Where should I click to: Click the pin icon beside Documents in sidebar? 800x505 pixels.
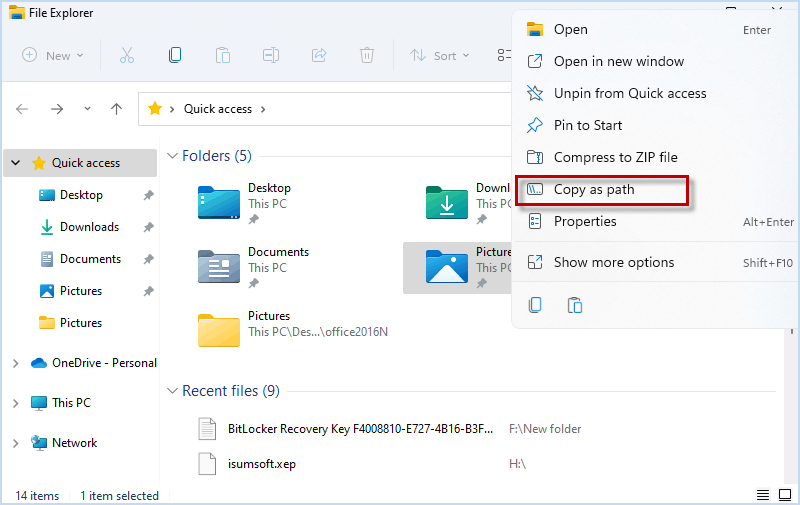coord(148,259)
